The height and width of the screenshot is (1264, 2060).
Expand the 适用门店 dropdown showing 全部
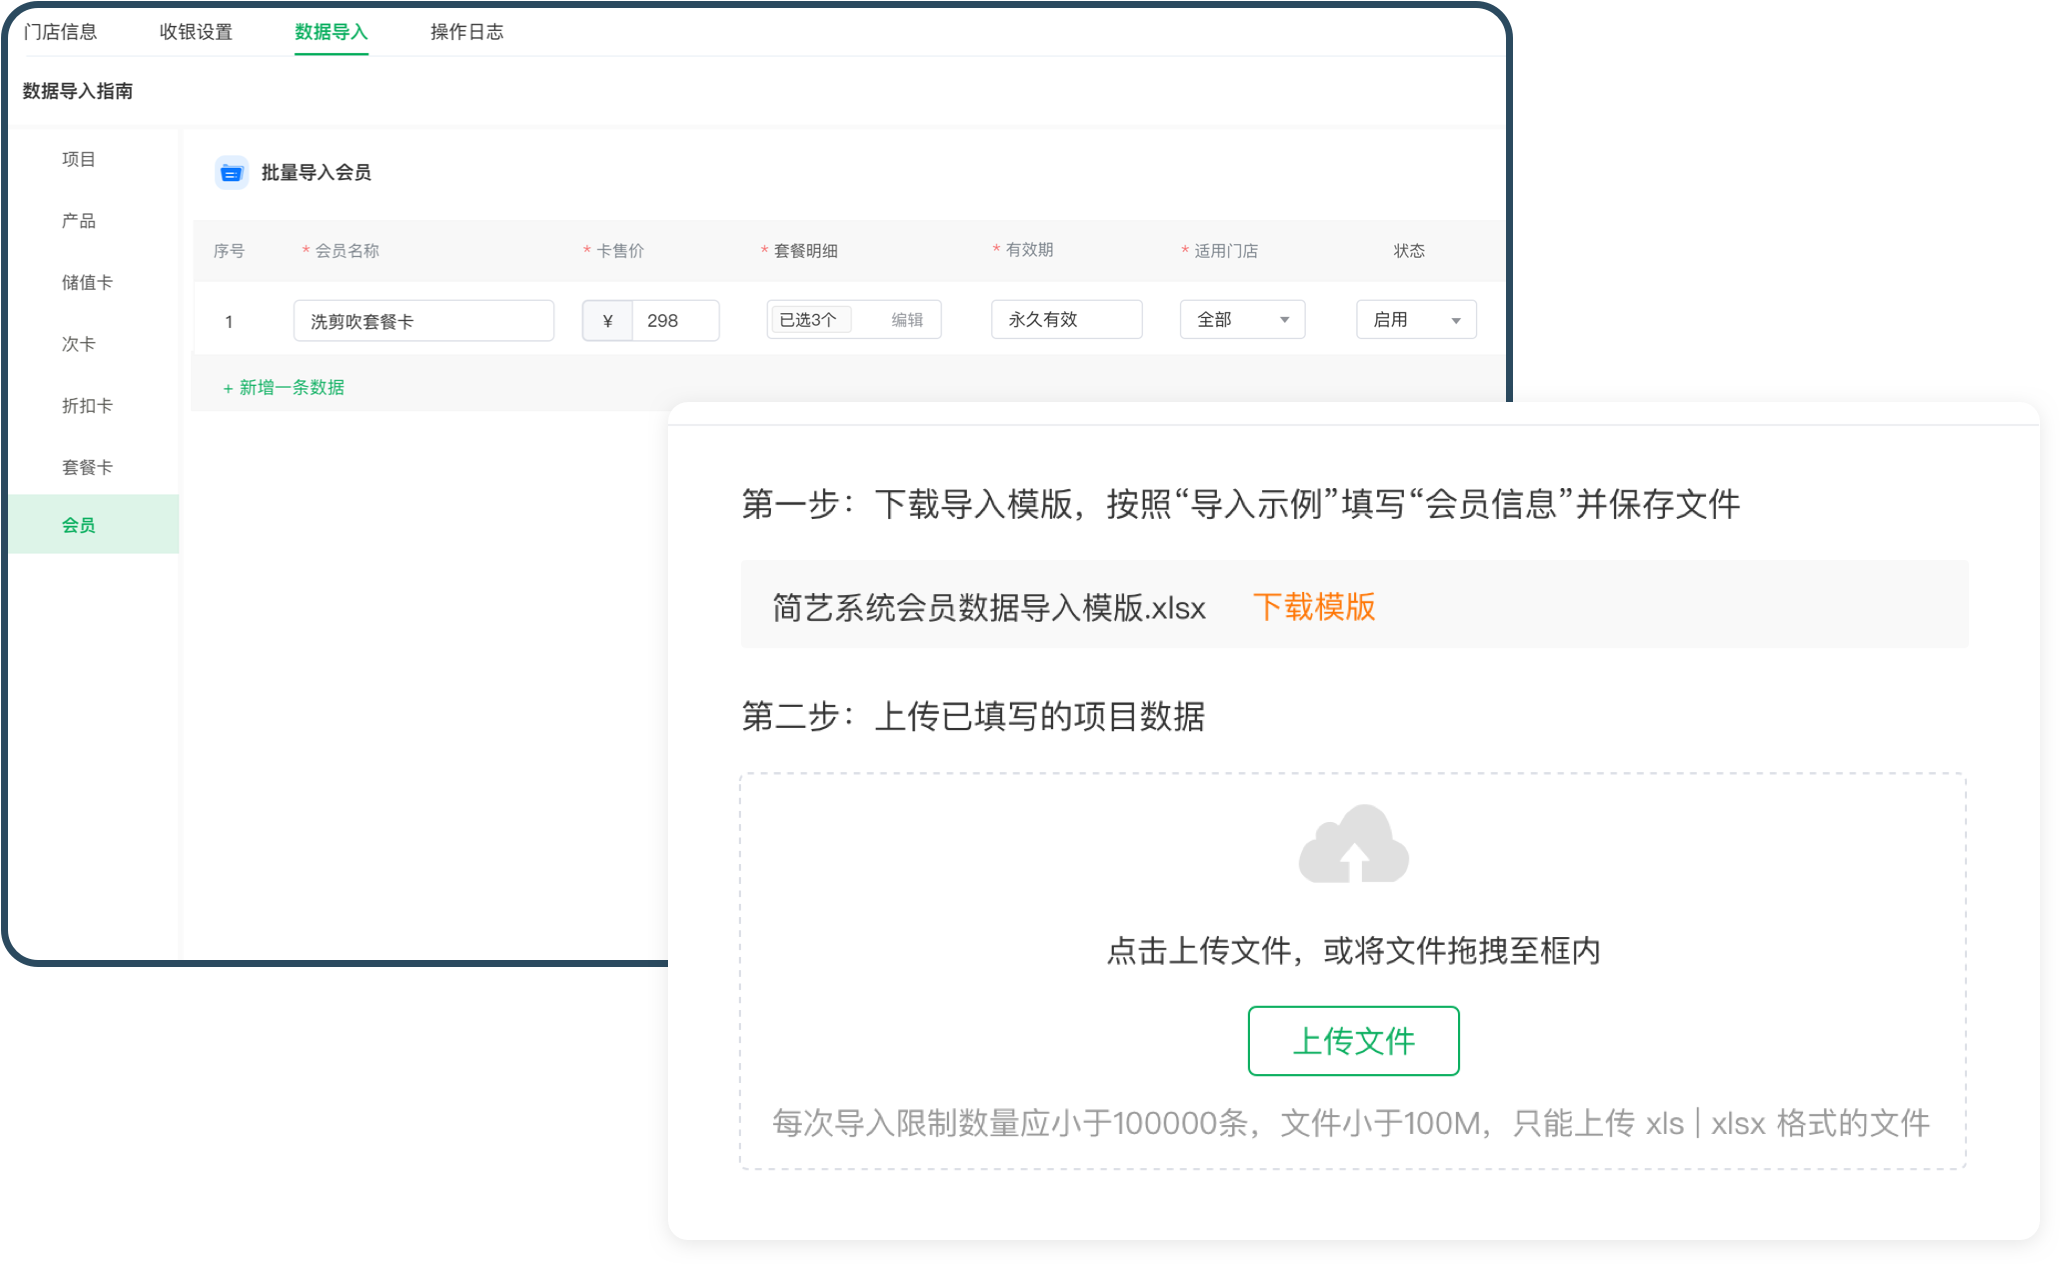click(1242, 320)
